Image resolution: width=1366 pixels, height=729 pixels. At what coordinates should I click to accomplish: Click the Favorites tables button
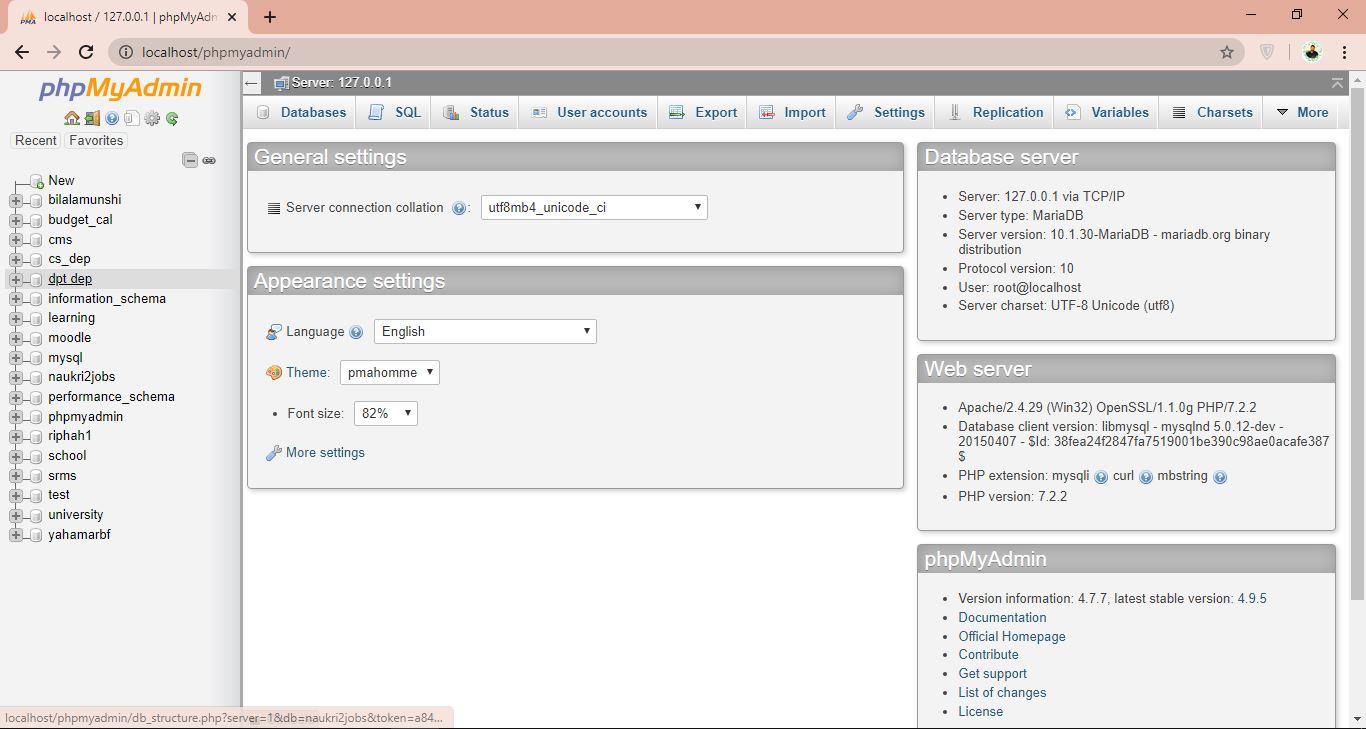pos(96,141)
